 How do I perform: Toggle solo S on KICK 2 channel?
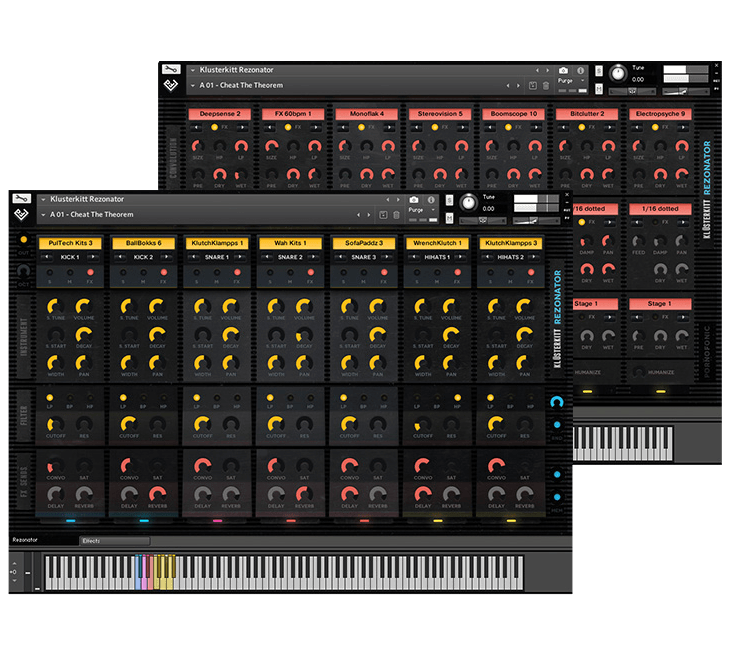[123, 272]
